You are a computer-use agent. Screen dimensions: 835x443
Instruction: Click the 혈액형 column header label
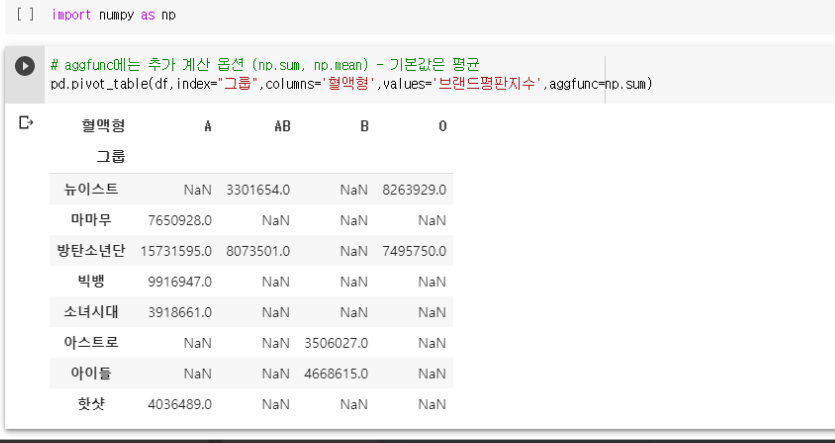(x=103, y=126)
